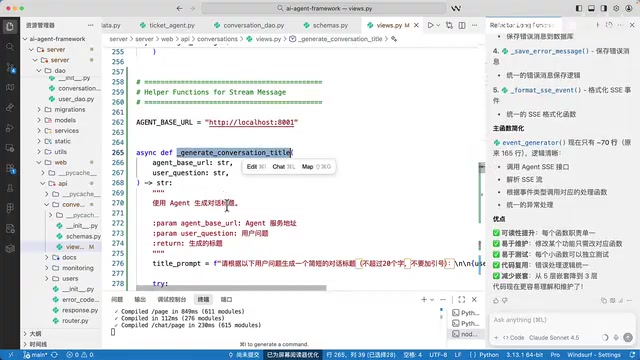Open notifications bell in status bar
This screenshot has height=360, width=640.
click(x=632, y=355)
